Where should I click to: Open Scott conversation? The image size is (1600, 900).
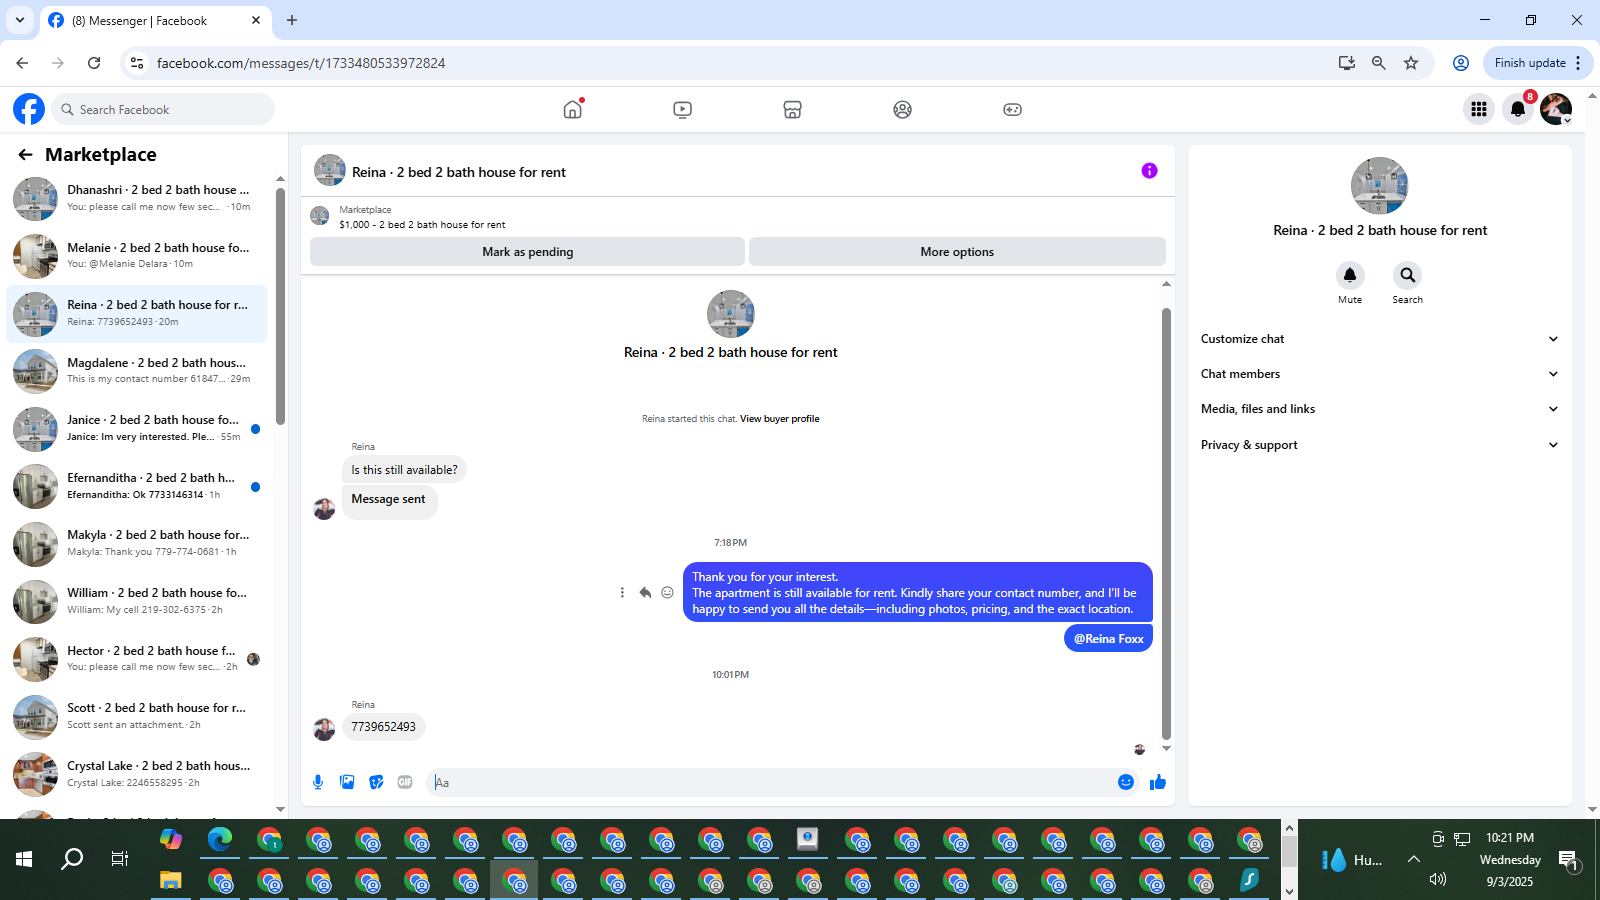click(137, 717)
